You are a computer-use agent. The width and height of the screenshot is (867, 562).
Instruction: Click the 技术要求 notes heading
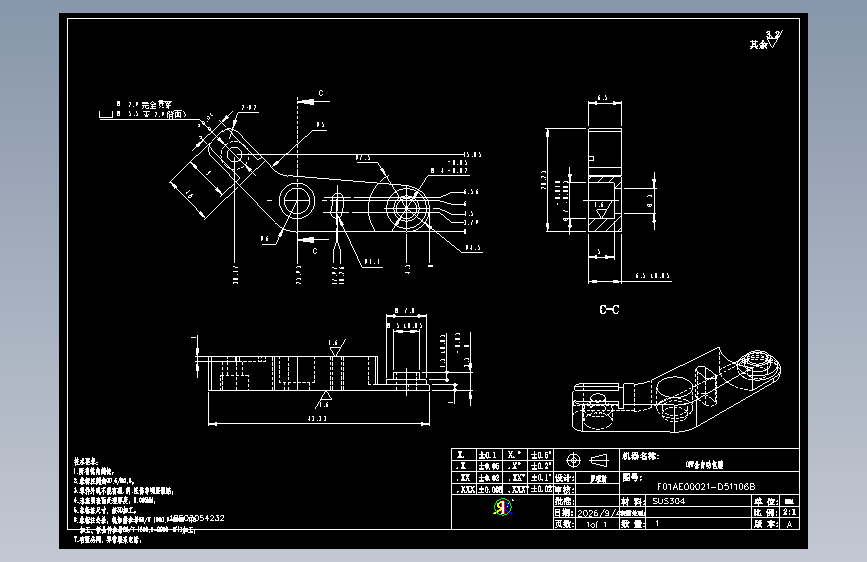(85, 461)
